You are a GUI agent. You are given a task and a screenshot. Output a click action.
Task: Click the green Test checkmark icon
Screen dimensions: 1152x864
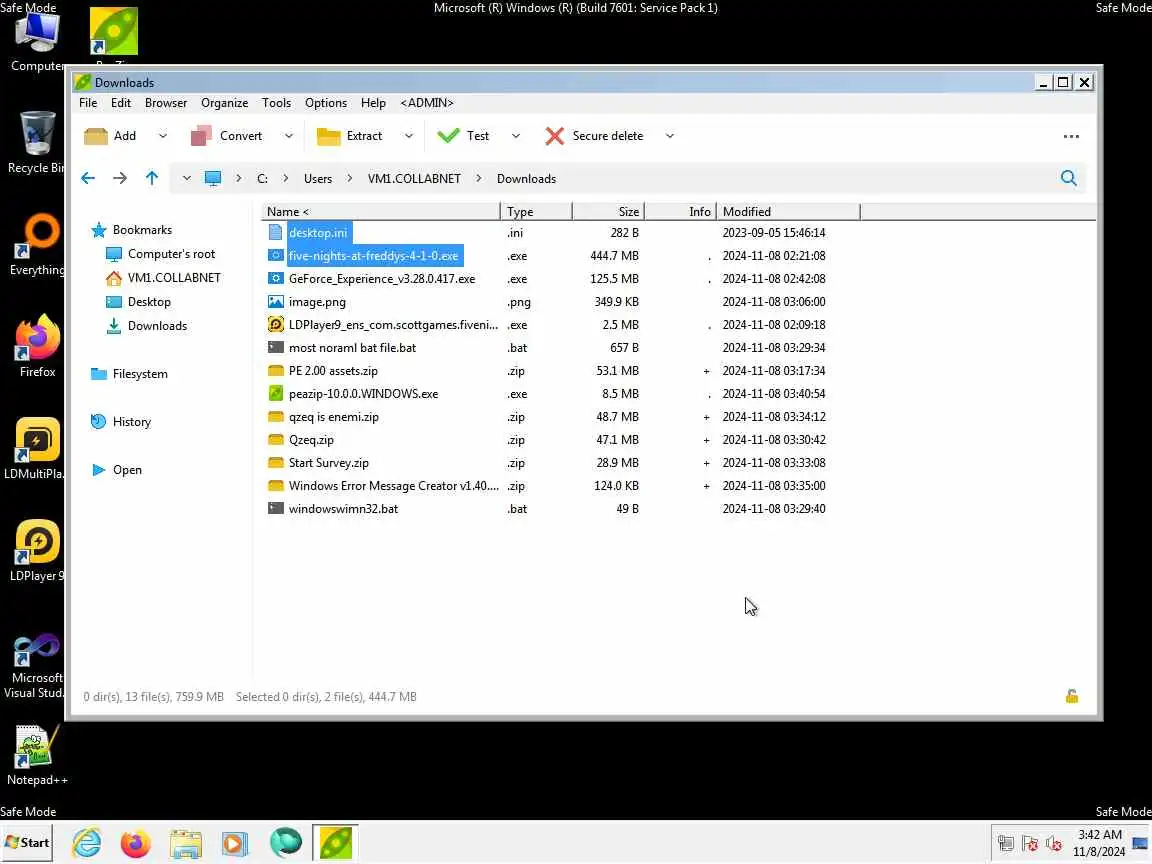(x=447, y=136)
